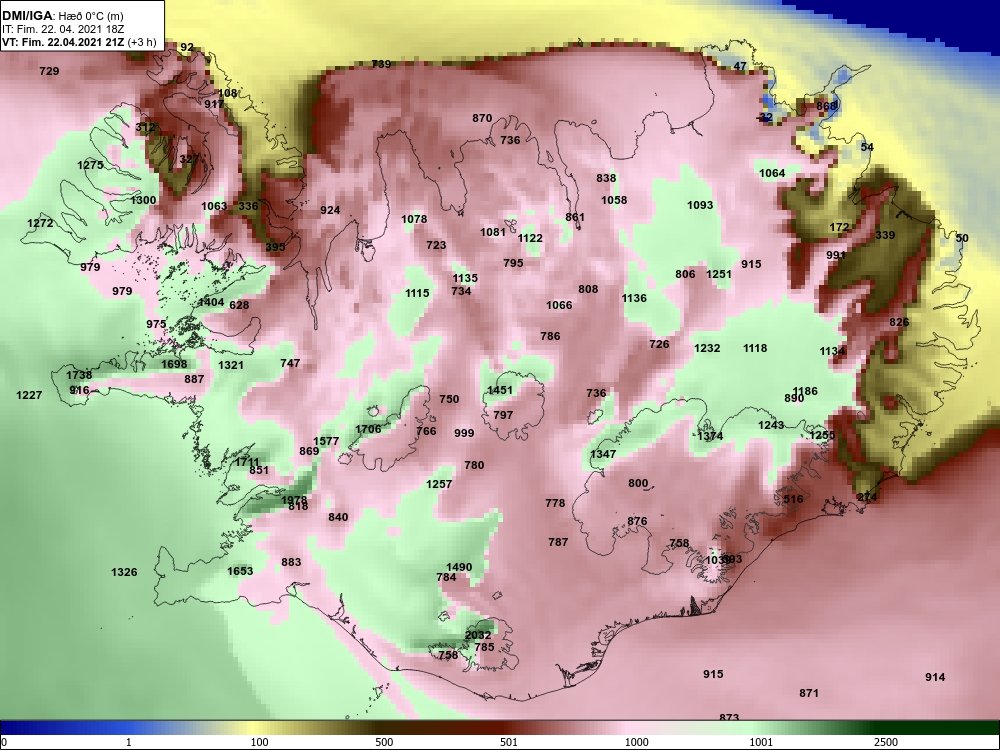
Task: Click the value 1066
Action: pyautogui.click(x=559, y=305)
